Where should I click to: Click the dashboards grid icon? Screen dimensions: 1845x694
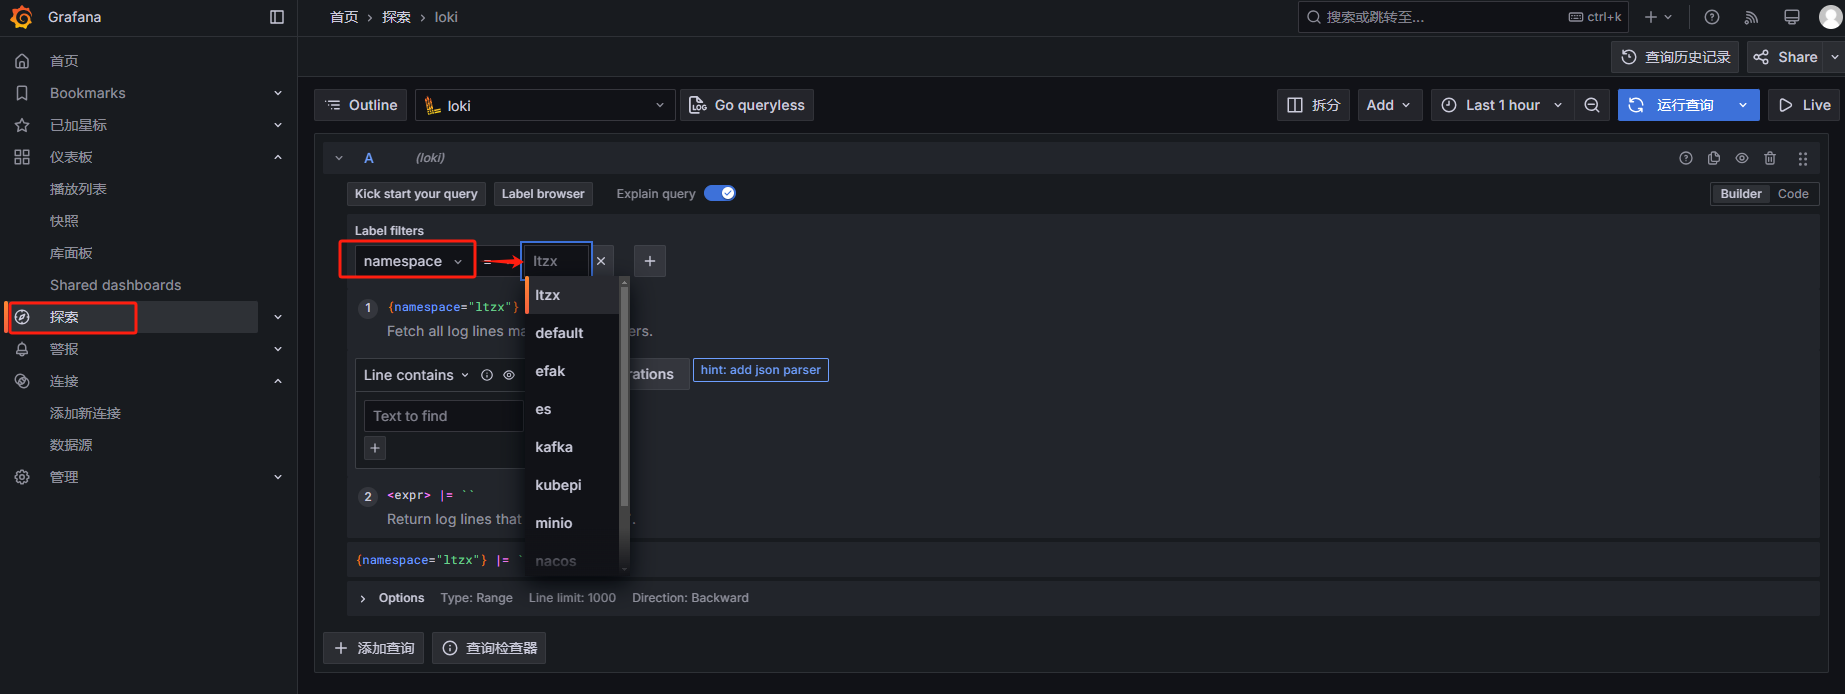click(x=22, y=157)
